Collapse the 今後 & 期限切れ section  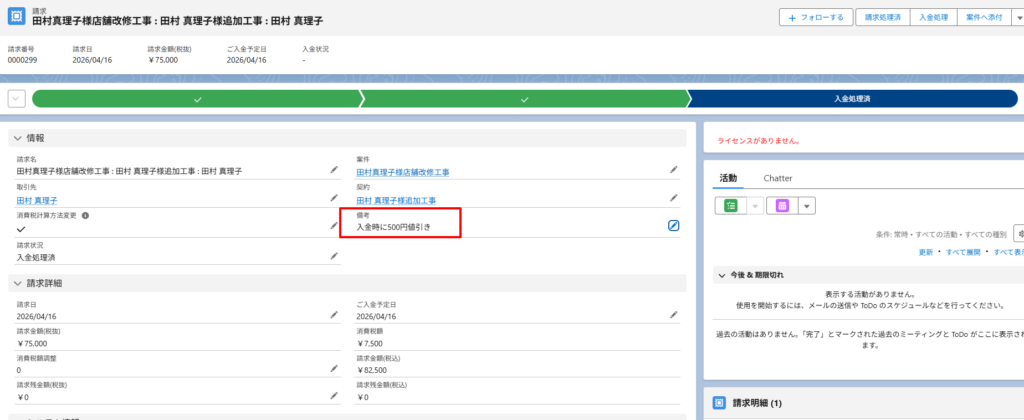(723, 274)
